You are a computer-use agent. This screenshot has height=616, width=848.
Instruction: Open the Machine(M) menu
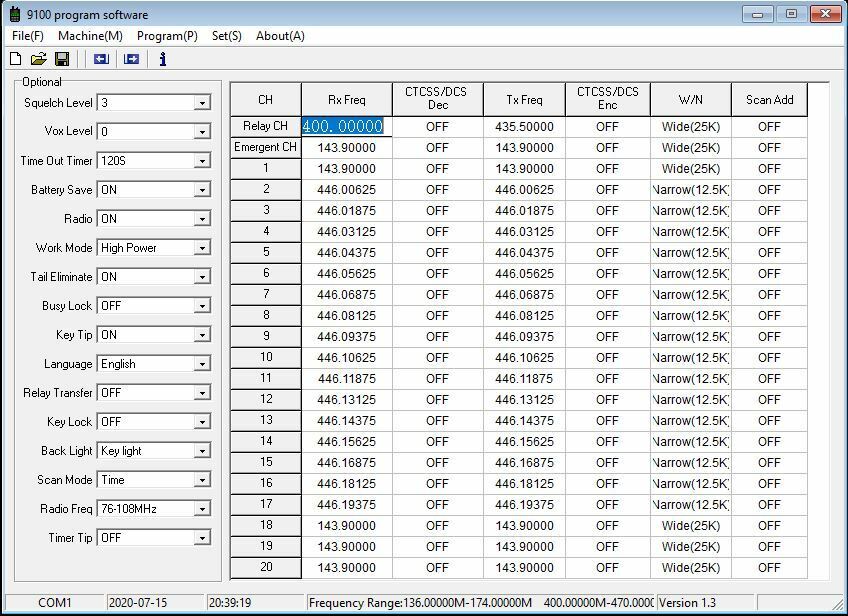tap(90, 36)
